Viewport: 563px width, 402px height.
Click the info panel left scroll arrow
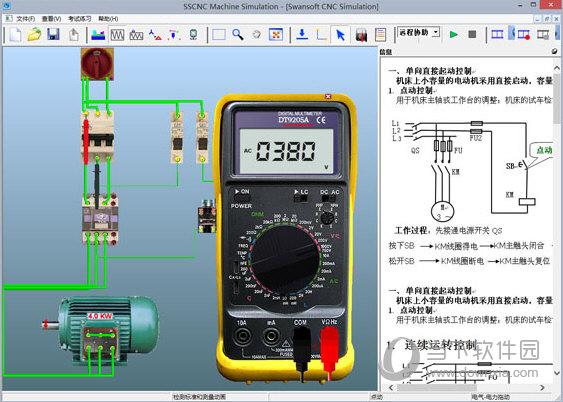tap(391, 388)
